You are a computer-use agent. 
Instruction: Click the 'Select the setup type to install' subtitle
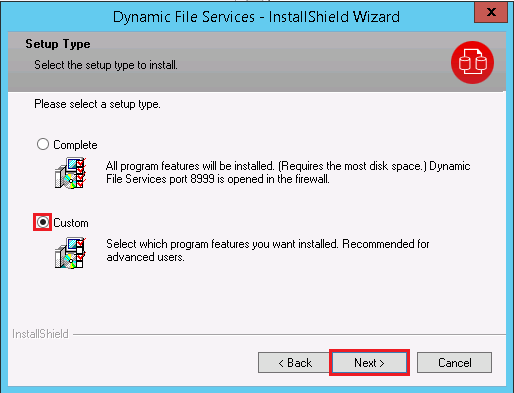point(106,65)
